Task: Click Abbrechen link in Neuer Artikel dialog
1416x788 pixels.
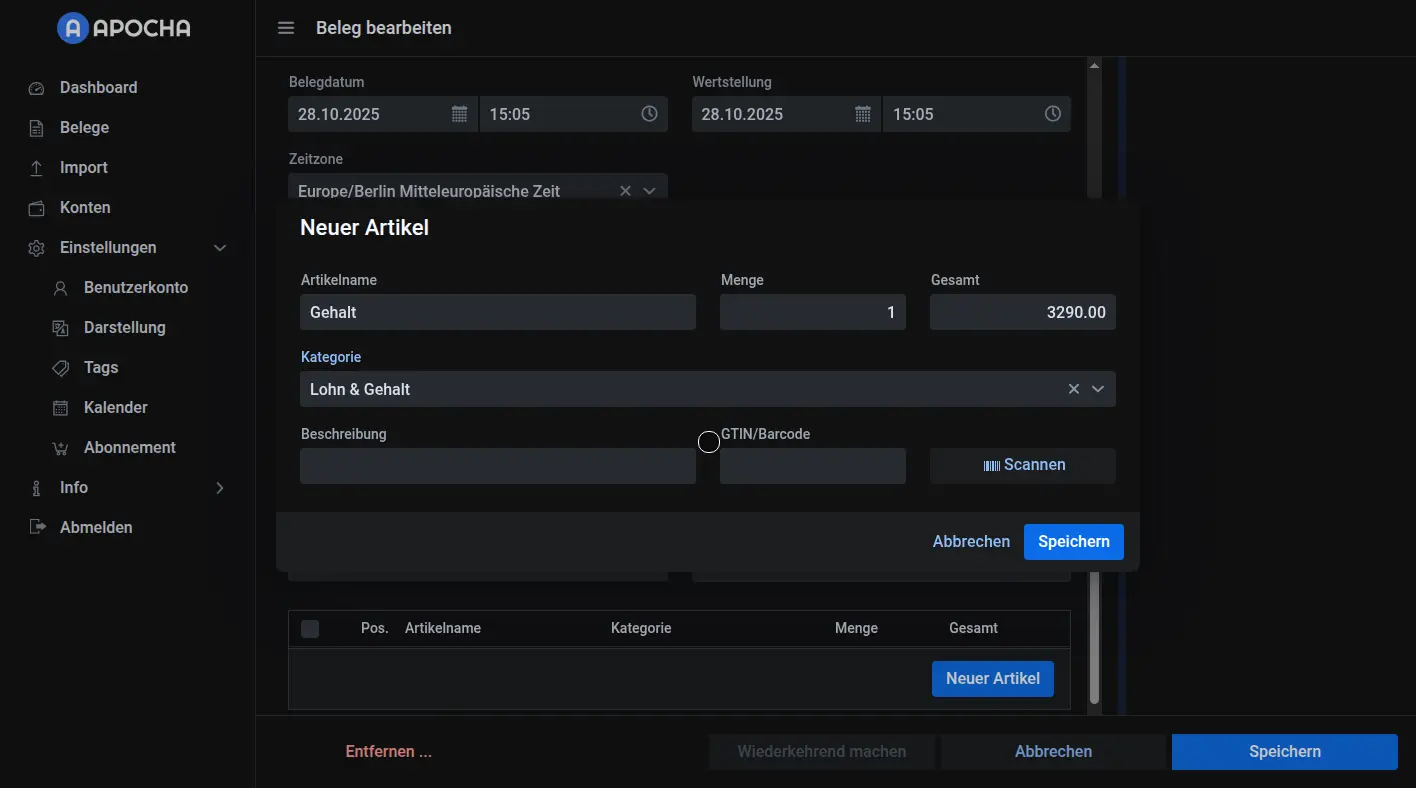Action: click(x=971, y=542)
